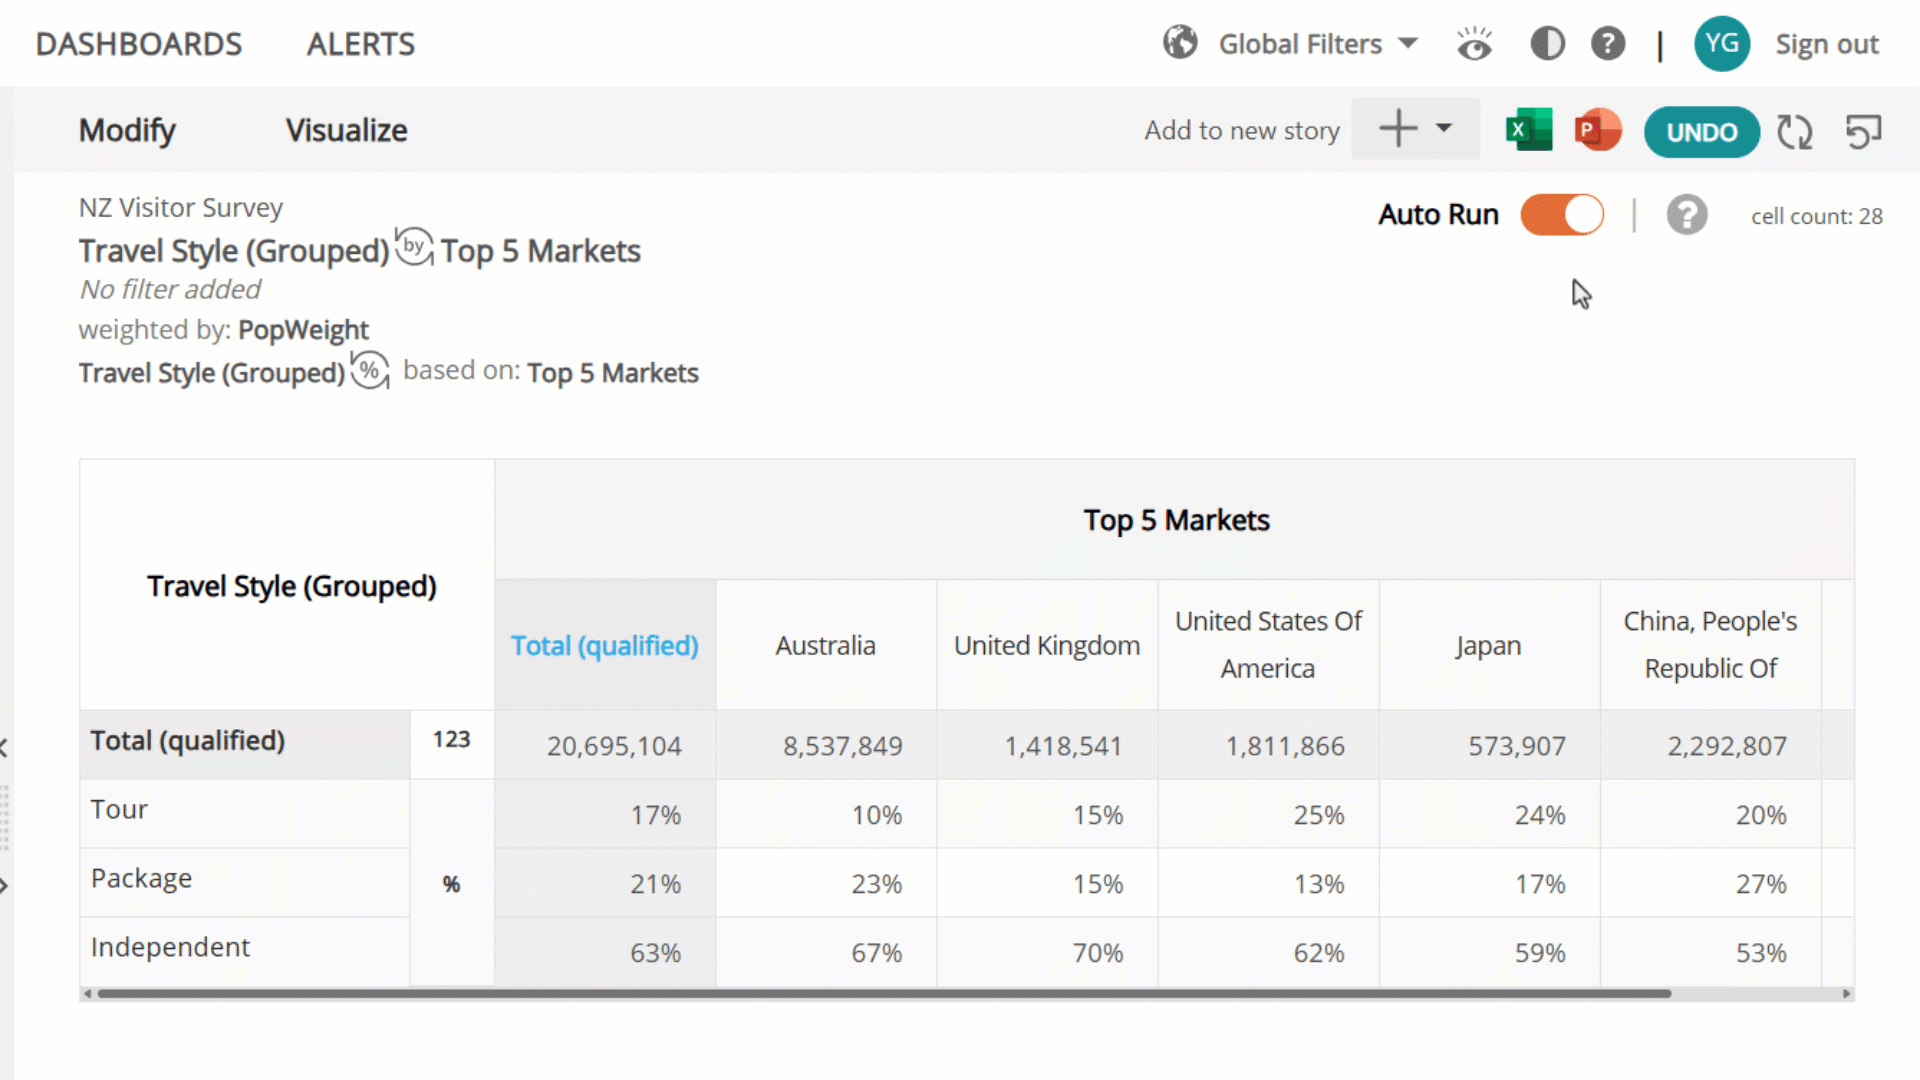Click the swap 'by' icon in title
Screen dimensions: 1920x1080
[414, 247]
